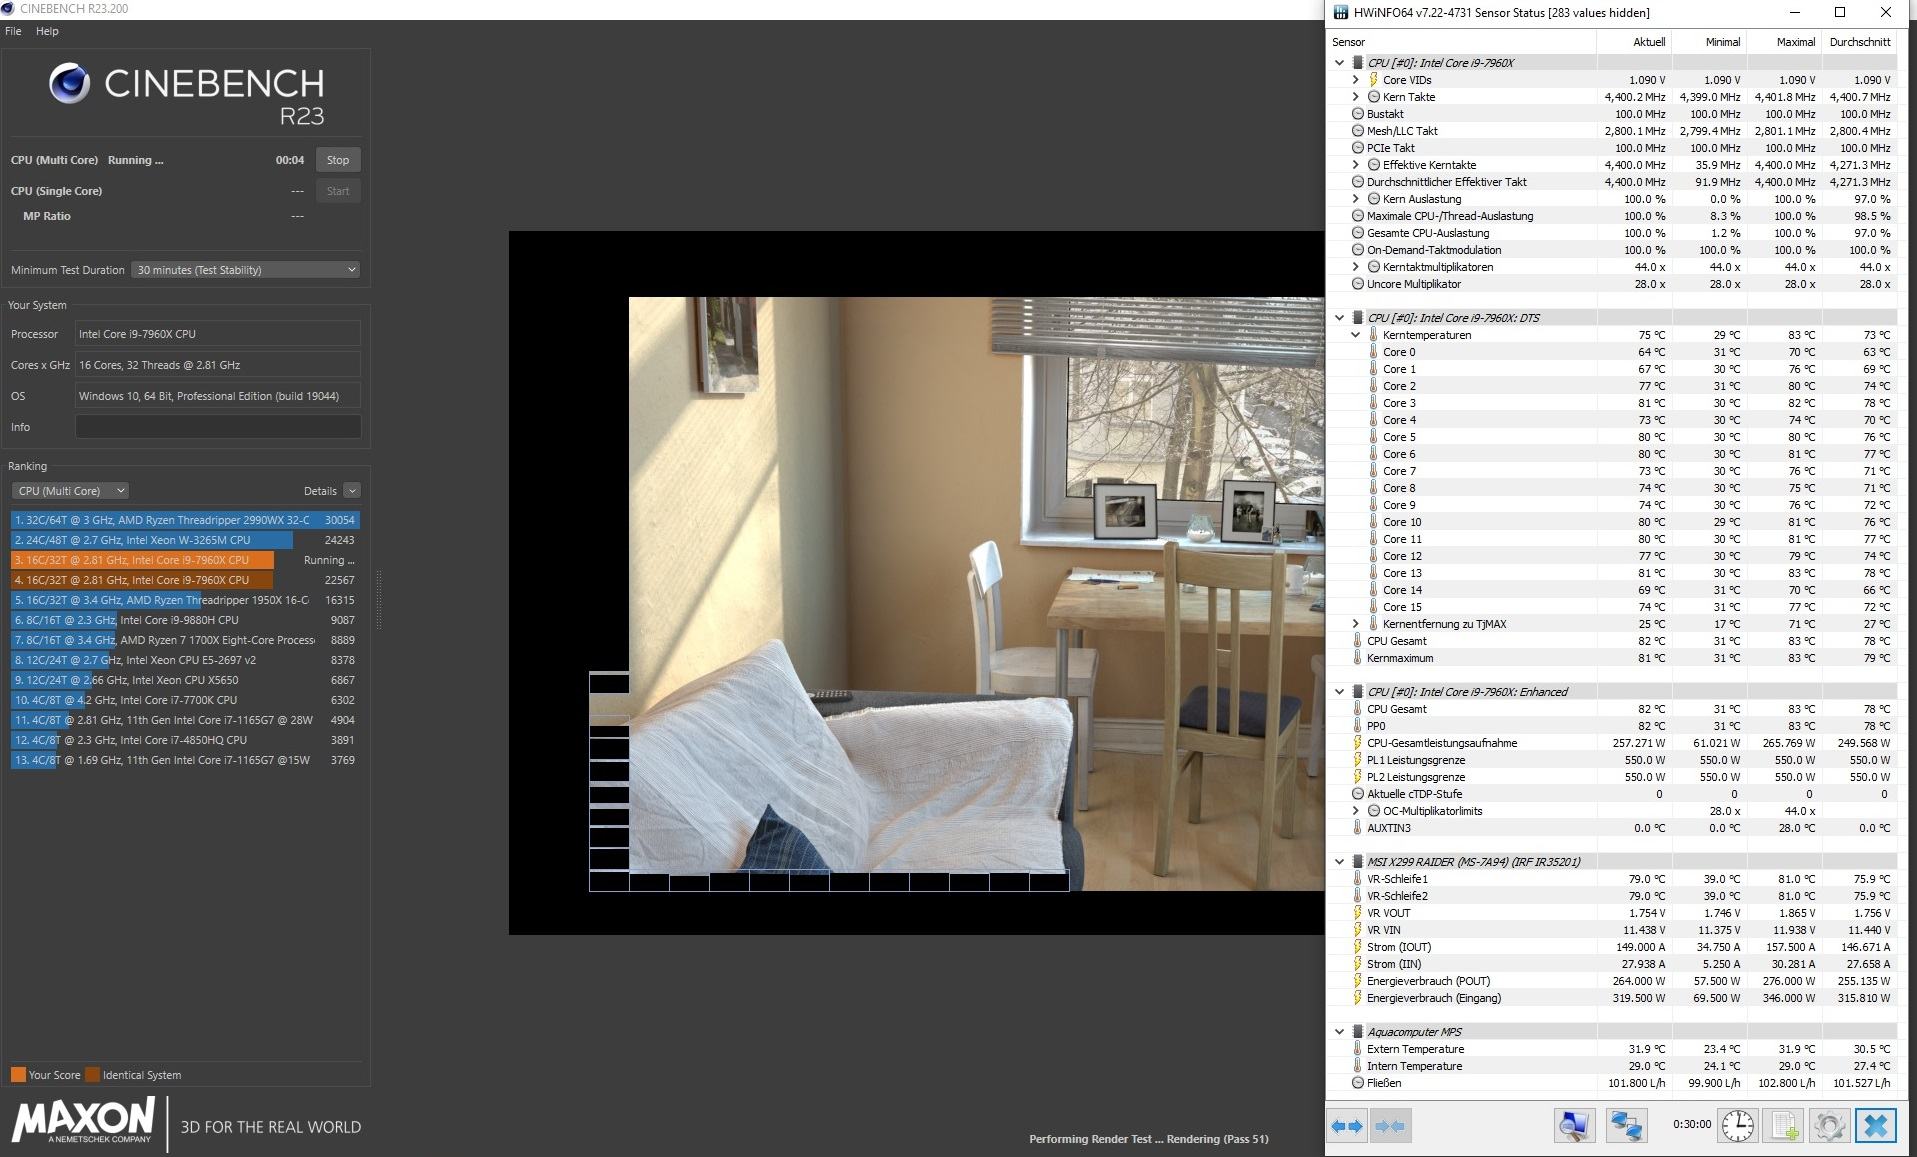Image resolution: width=1917 pixels, height=1157 pixels.
Task: Click the Processor name field
Action: coord(218,334)
